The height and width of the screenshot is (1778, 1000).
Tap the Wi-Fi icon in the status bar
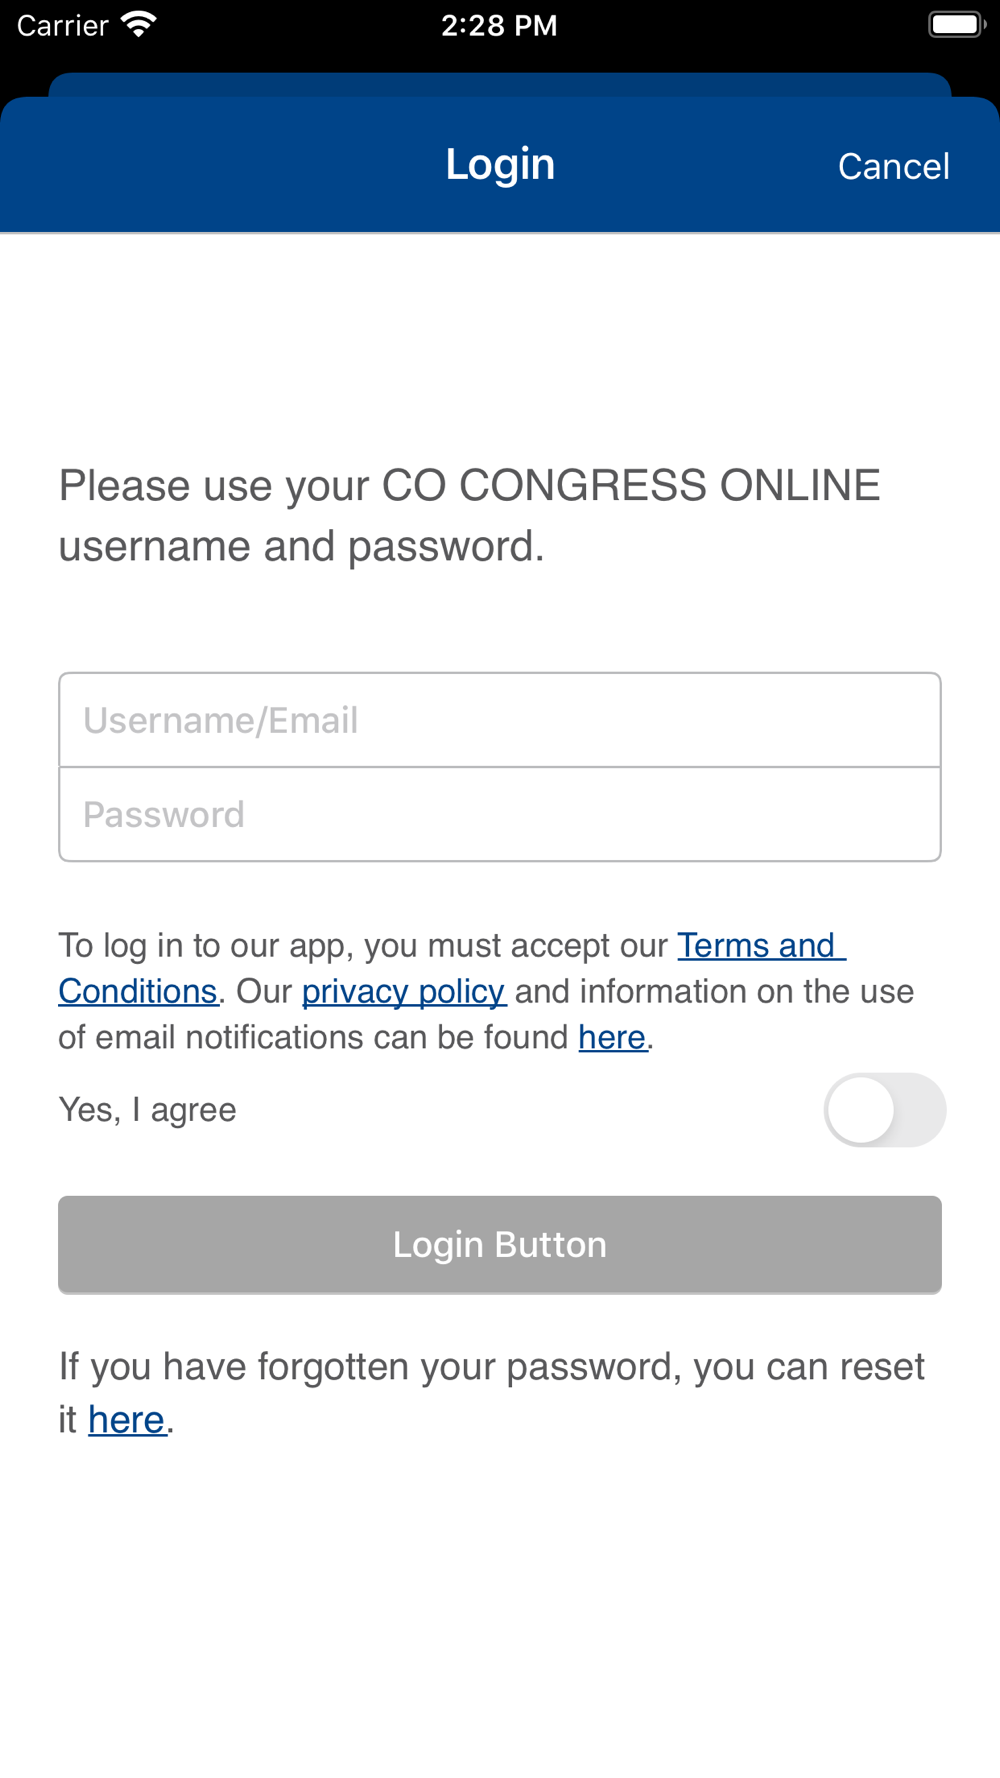(138, 24)
